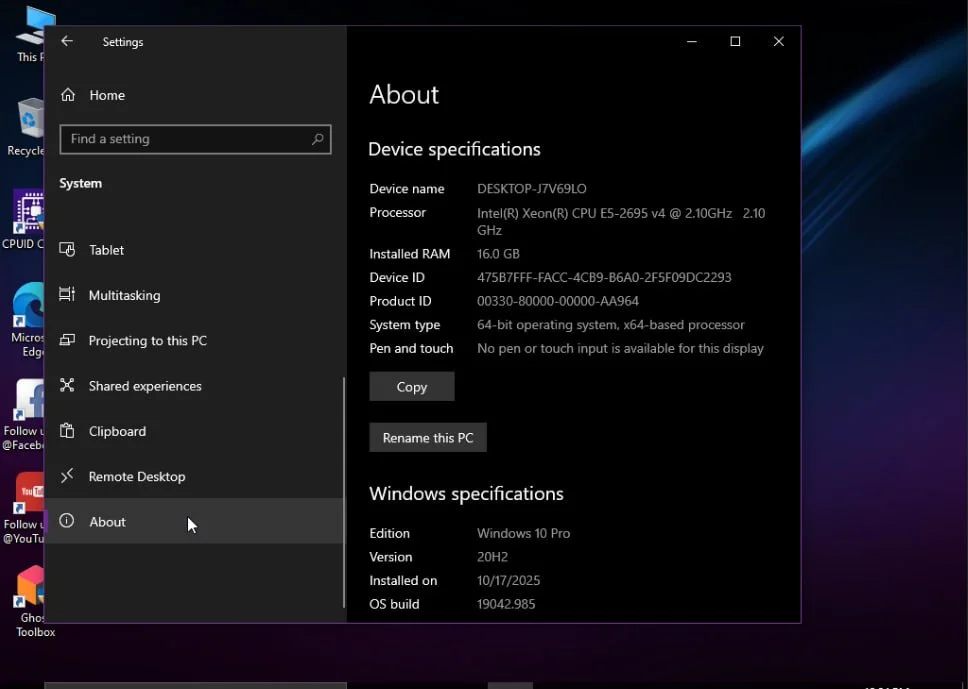The height and width of the screenshot is (689, 968).
Task: Click Product ID 00330-80000-00000-AA964
Action: [557, 301]
